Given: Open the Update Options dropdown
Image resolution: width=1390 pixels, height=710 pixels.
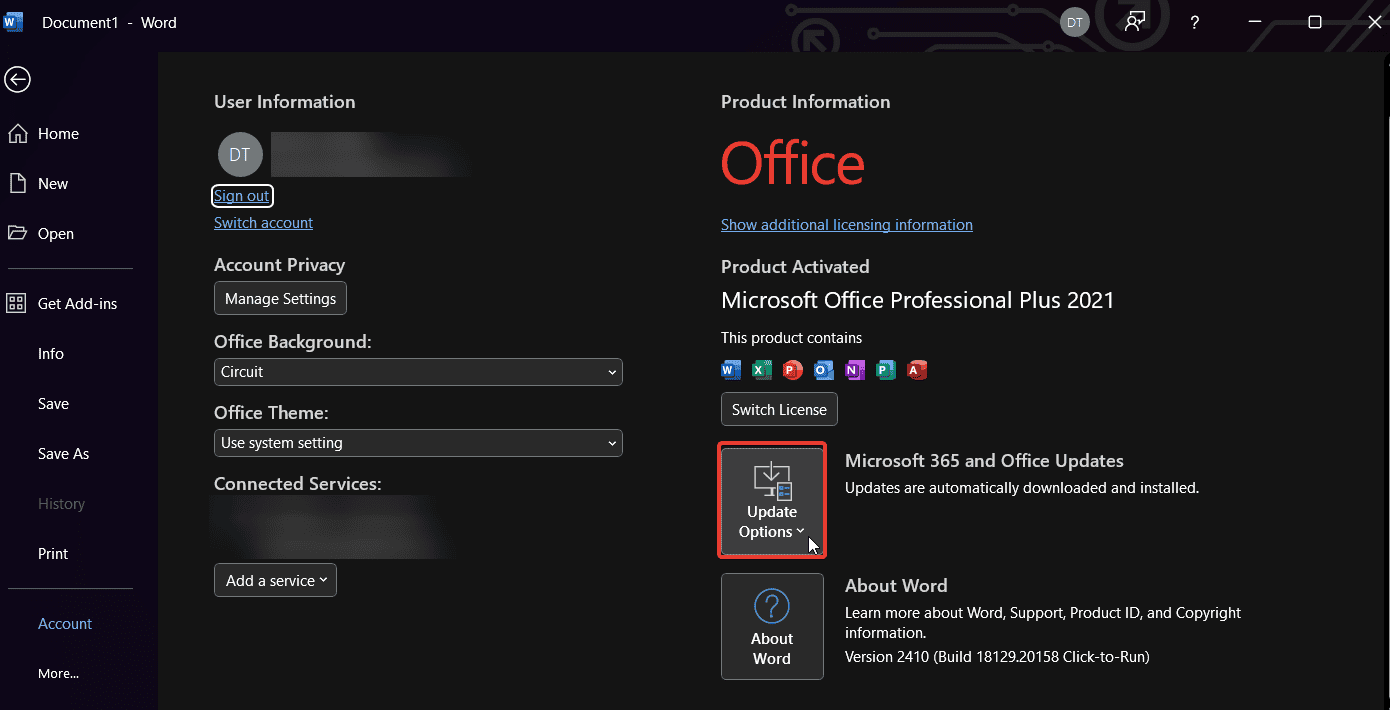Looking at the screenshot, I should click(771, 500).
